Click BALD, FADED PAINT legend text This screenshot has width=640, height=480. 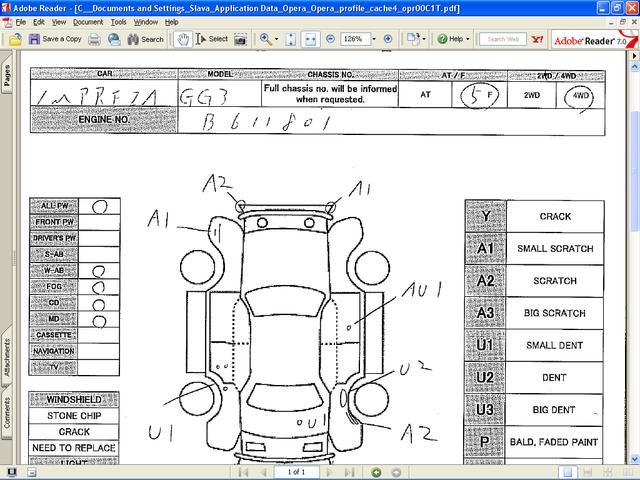point(554,442)
